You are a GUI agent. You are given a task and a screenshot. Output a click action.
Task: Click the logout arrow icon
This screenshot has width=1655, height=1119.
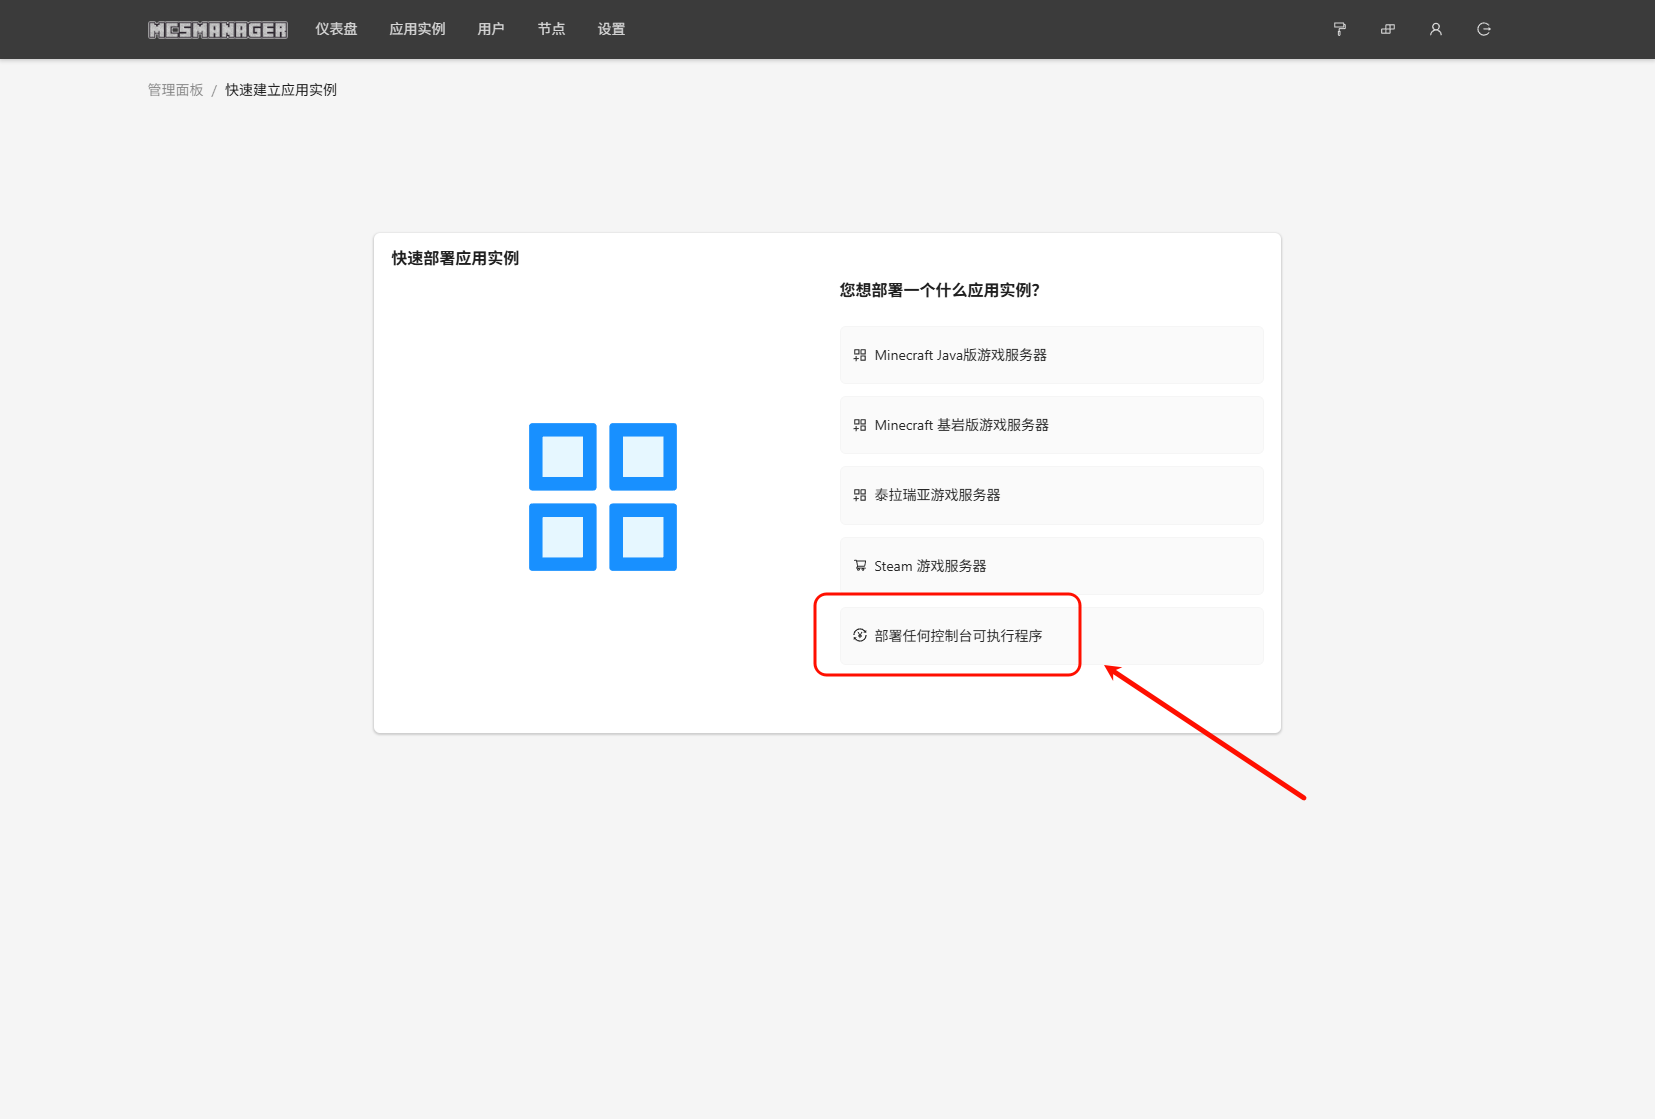tap(1483, 29)
